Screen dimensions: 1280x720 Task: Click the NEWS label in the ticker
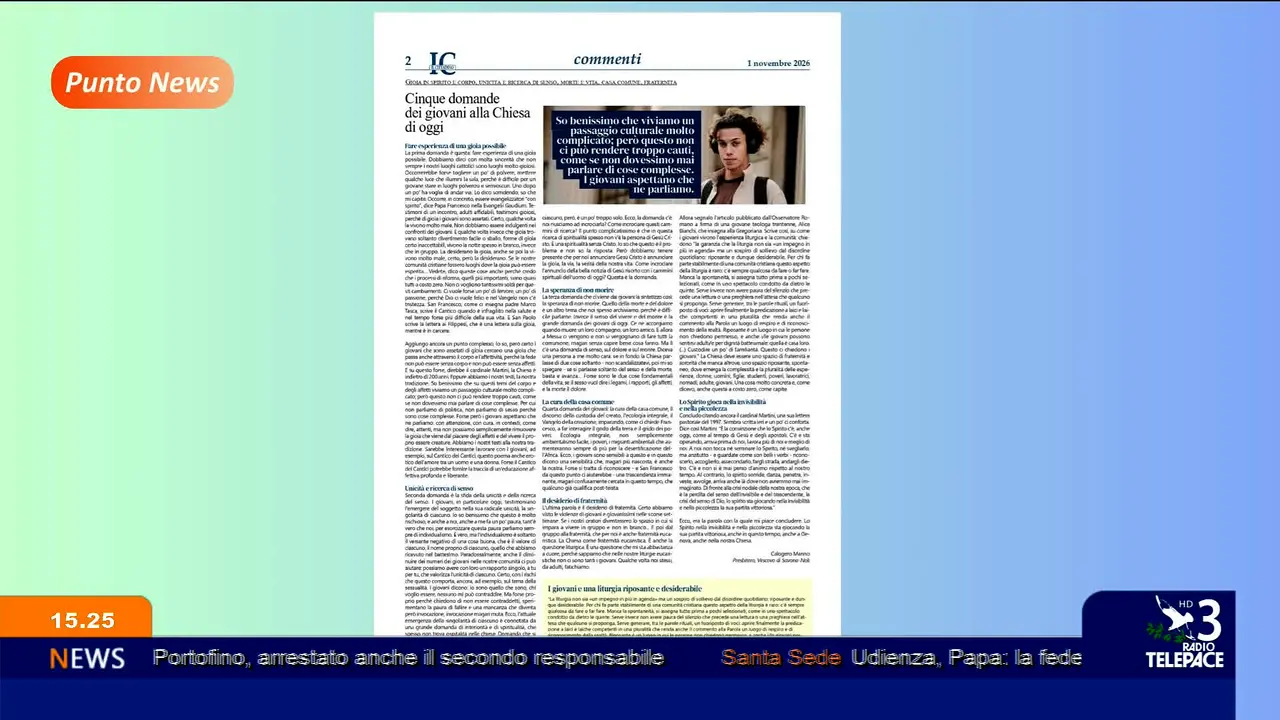tap(87, 658)
